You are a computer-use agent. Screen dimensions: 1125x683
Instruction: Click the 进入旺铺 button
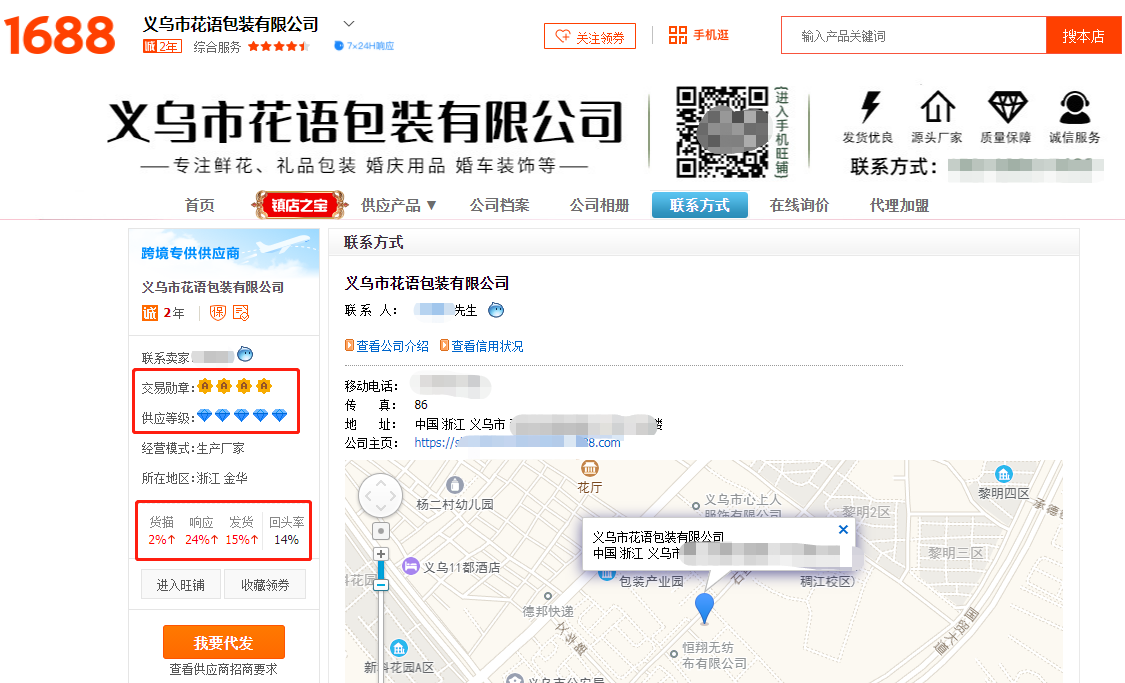pos(181,585)
